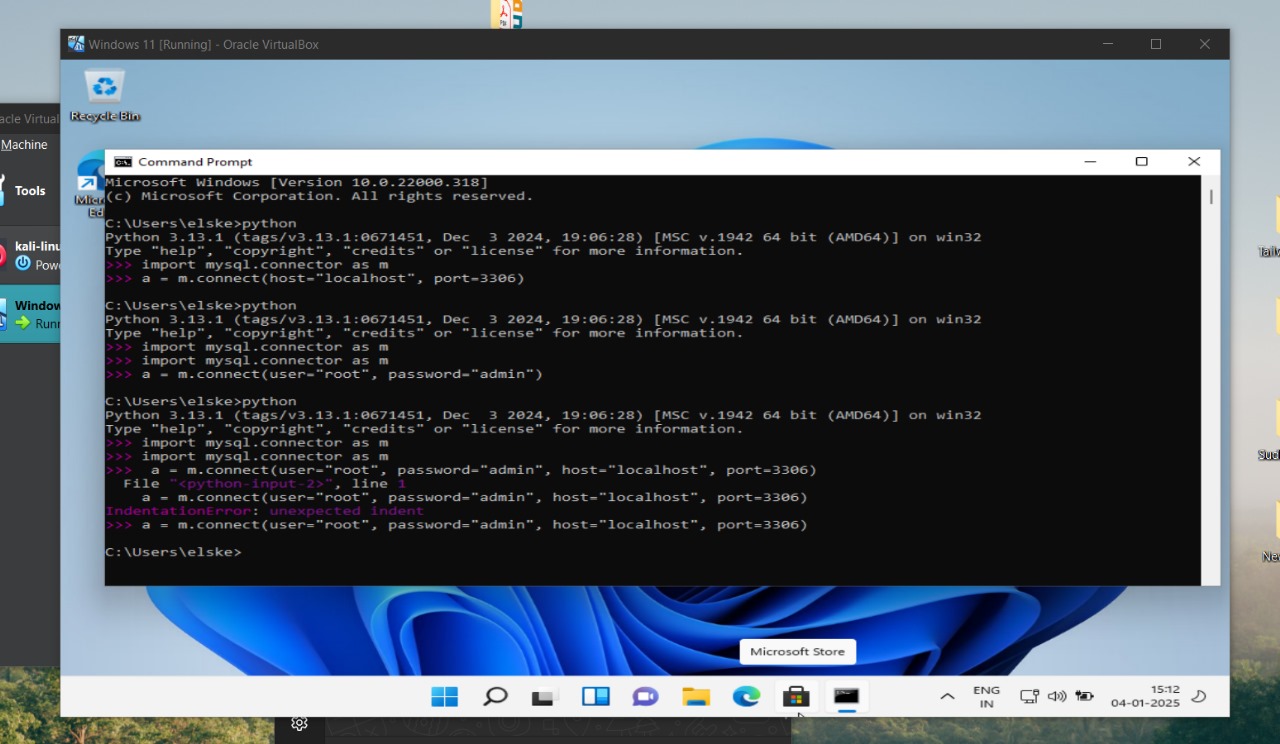Screen dimensions: 1280x744
Task: Toggle the volume speaker tray icon
Action: click(1057, 697)
